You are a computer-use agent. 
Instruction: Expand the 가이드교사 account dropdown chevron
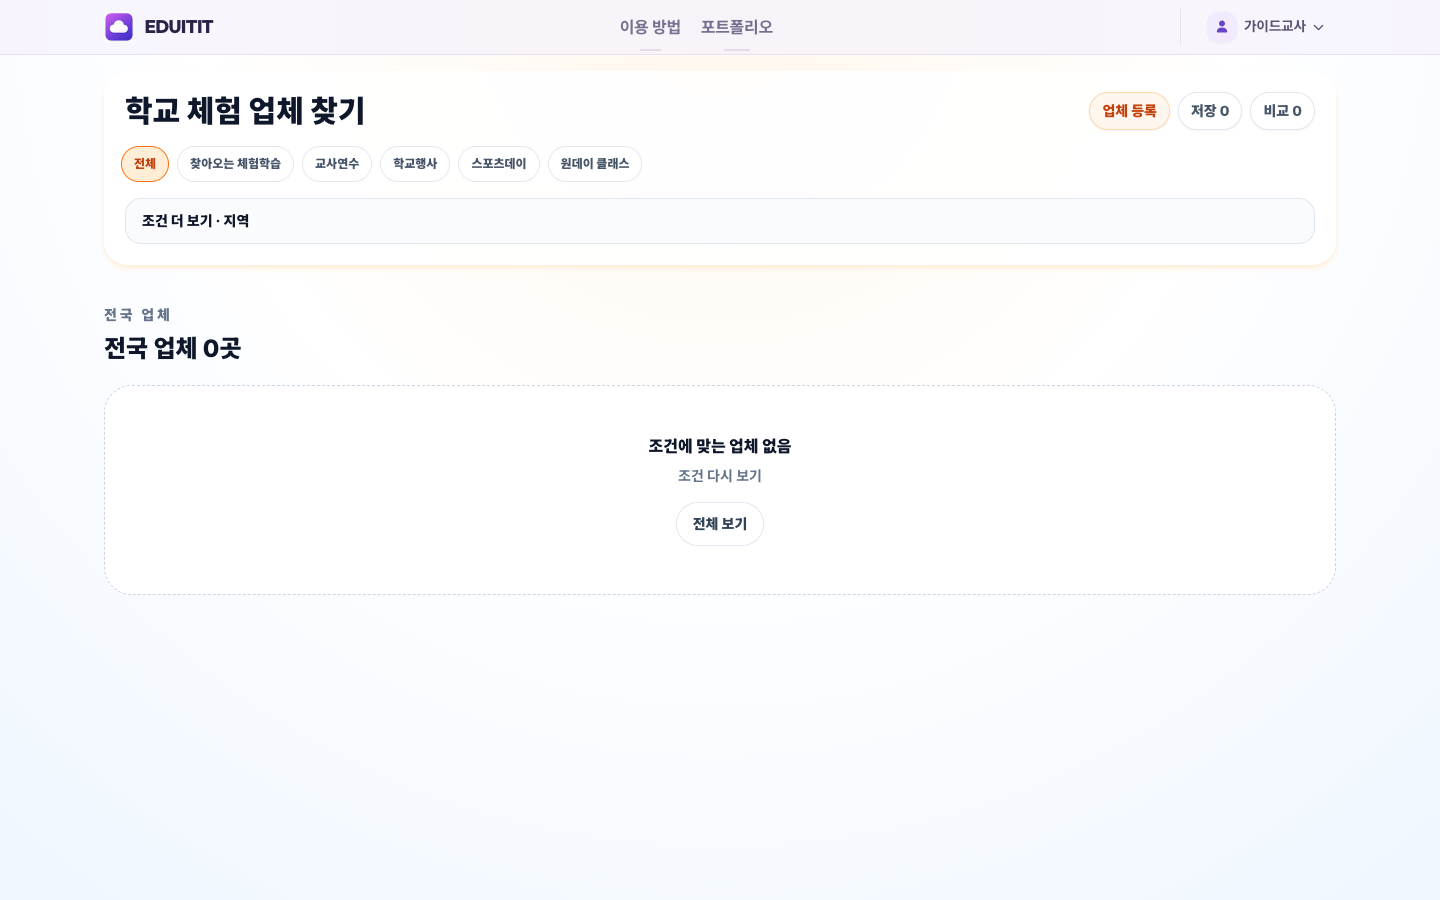tap(1318, 28)
